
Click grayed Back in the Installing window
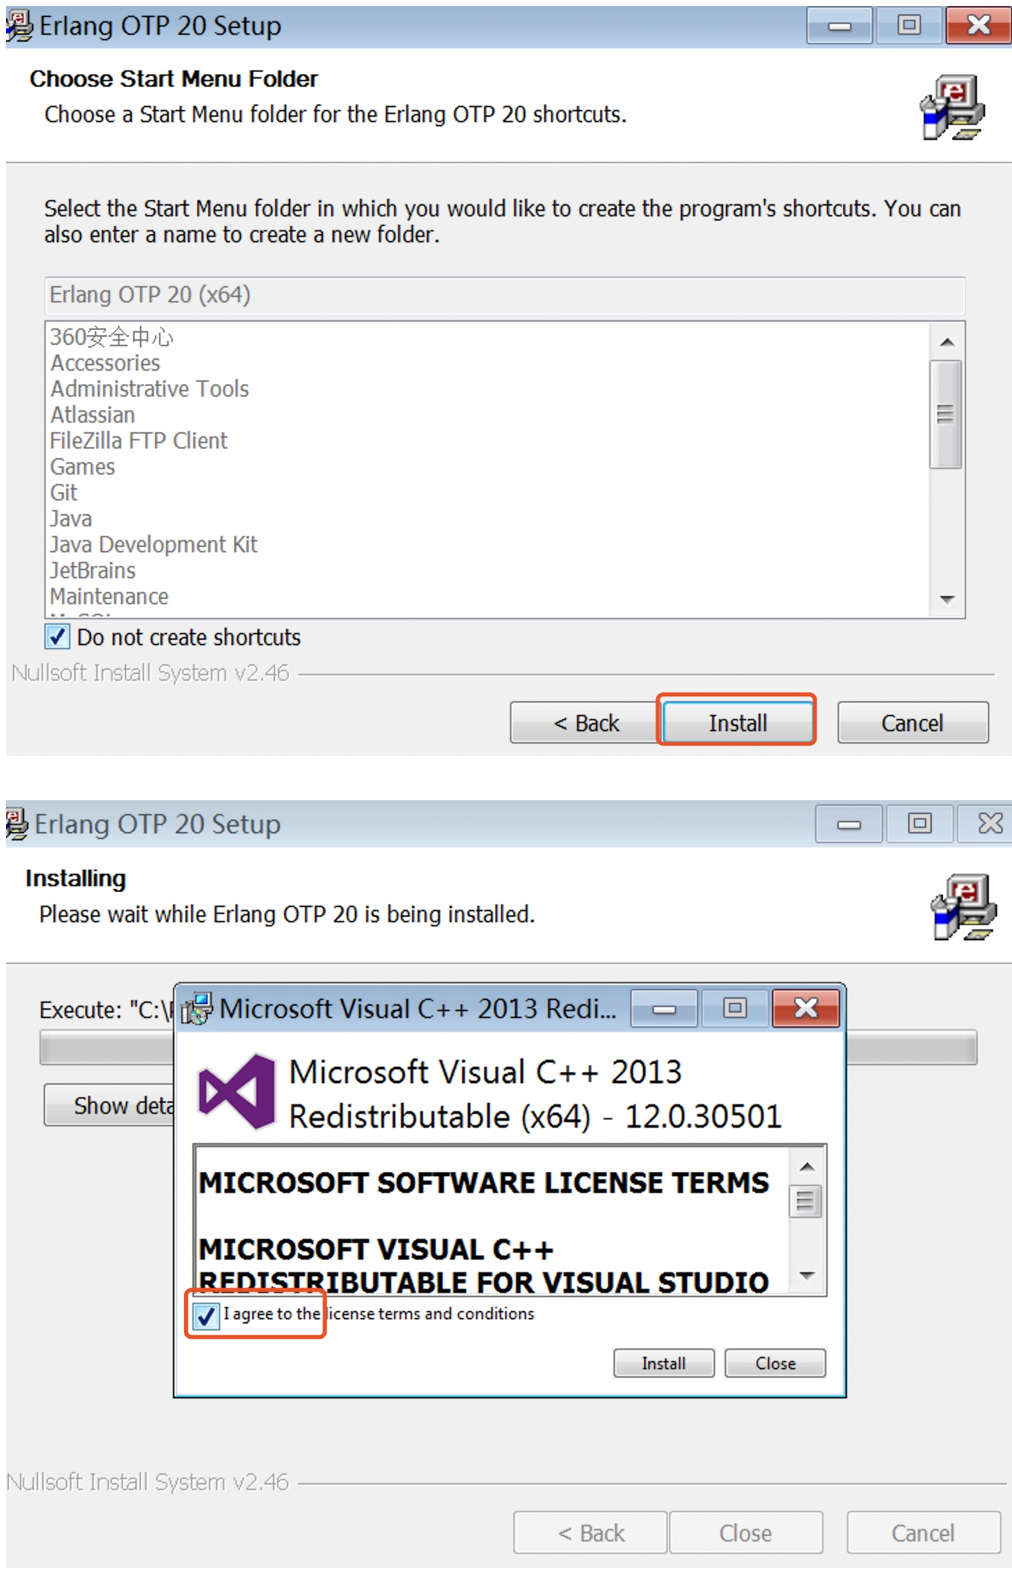pyautogui.click(x=590, y=1533)
